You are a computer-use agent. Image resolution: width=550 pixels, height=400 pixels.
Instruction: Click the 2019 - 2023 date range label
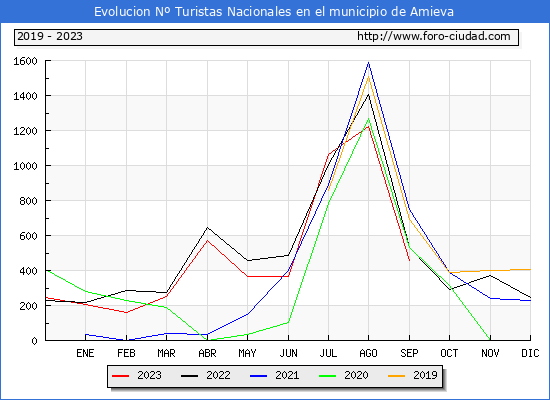point(50,36)
